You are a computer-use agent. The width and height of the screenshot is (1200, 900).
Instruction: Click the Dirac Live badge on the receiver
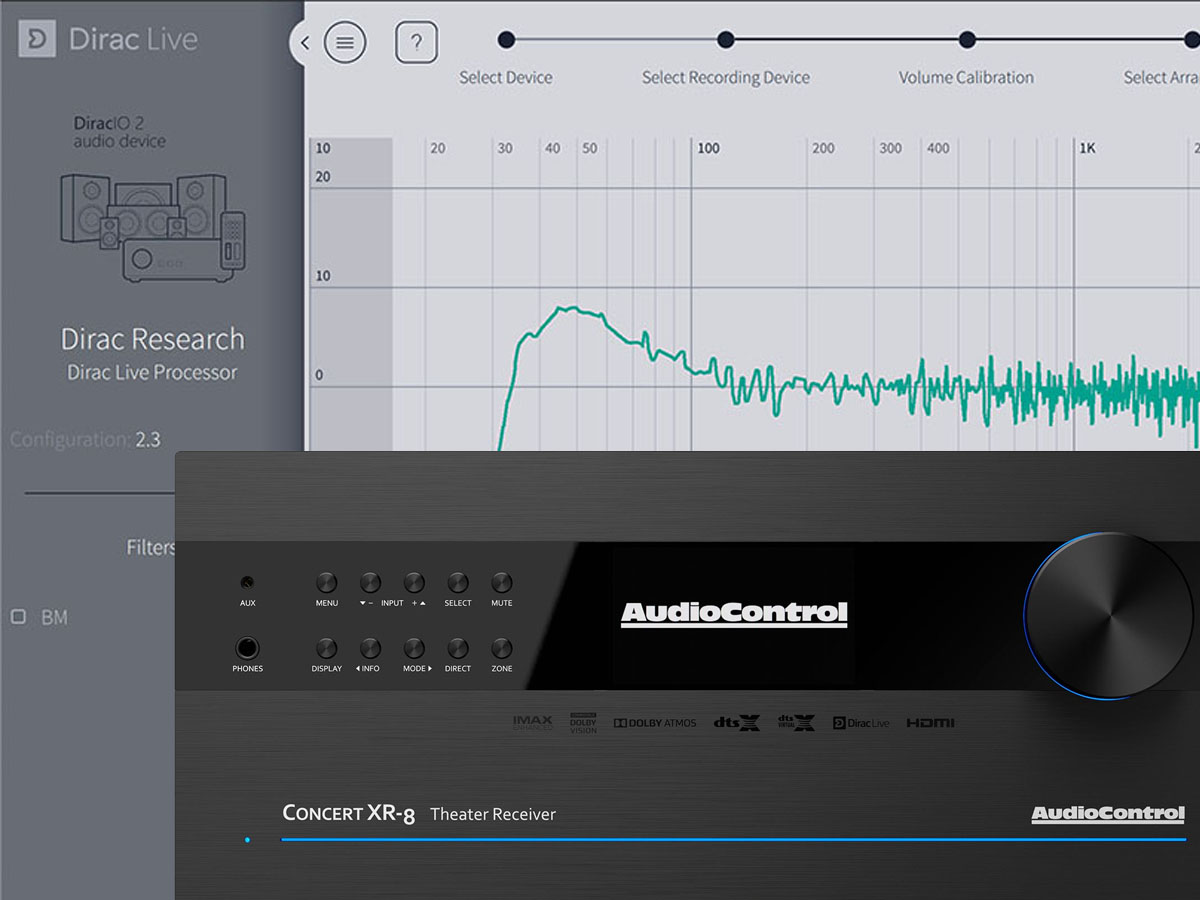[x=861, y=722]
